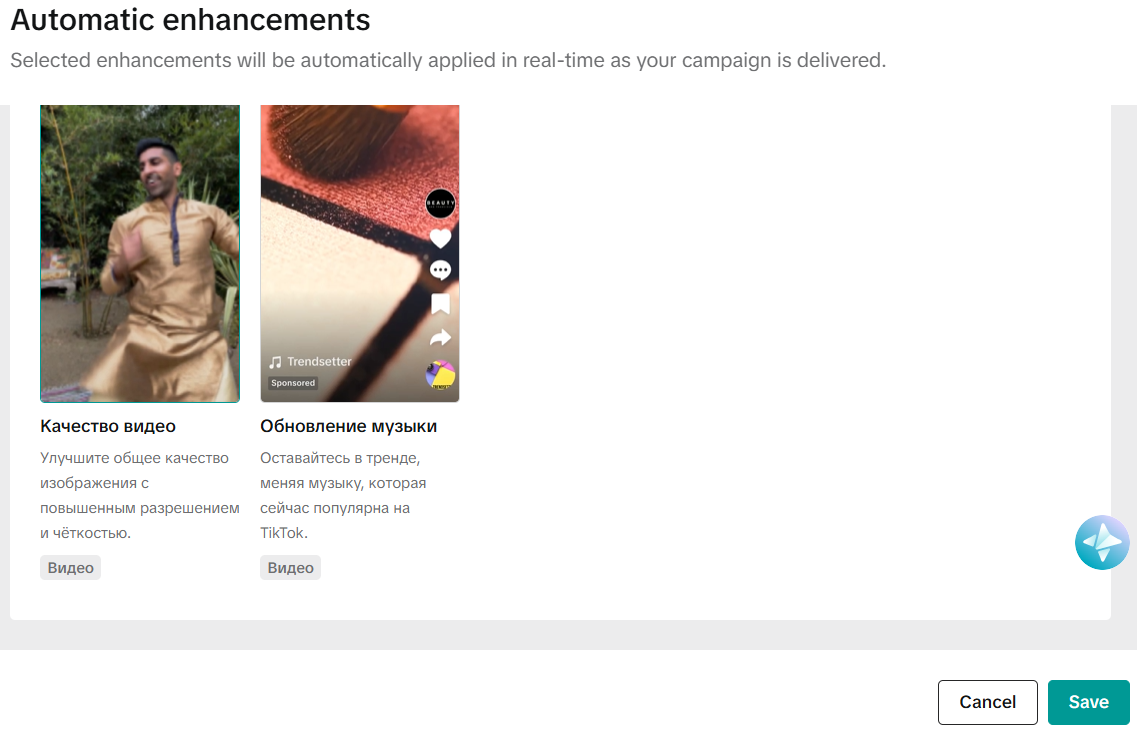
Task: Click Видео tag under Обновление музыки
Action: 290,568
